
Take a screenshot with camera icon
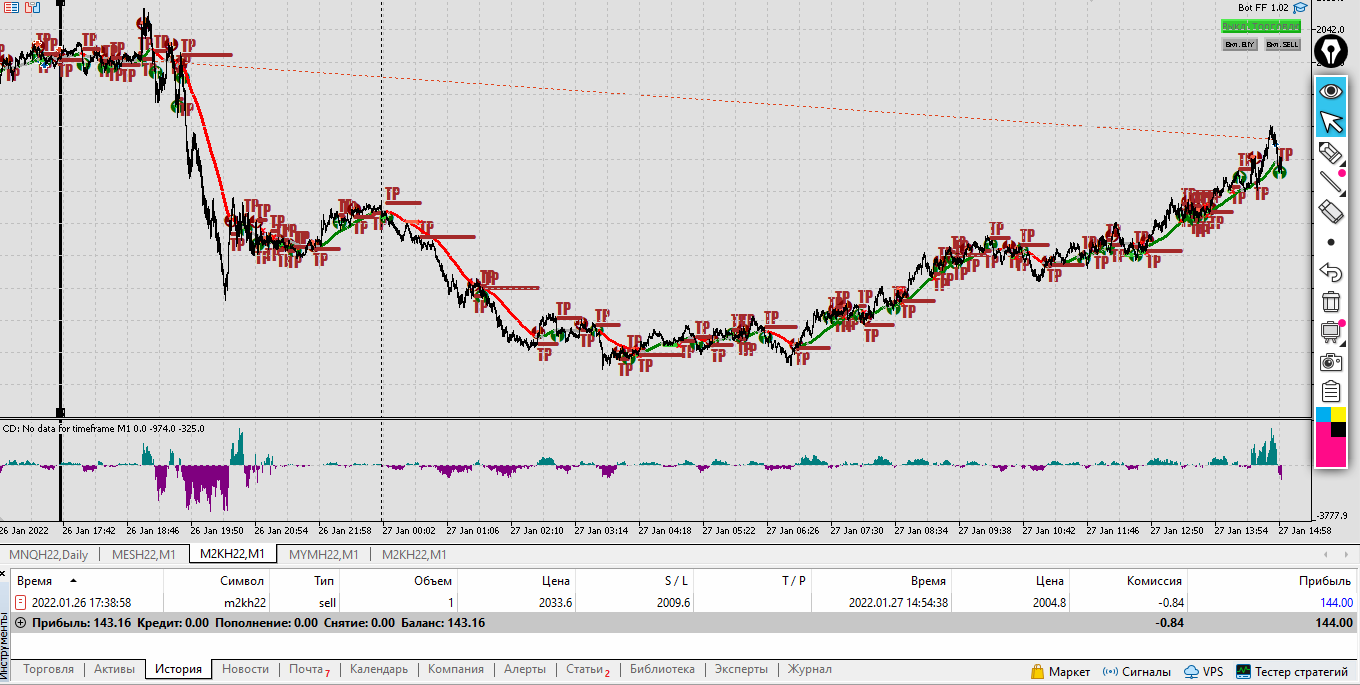1330,361
